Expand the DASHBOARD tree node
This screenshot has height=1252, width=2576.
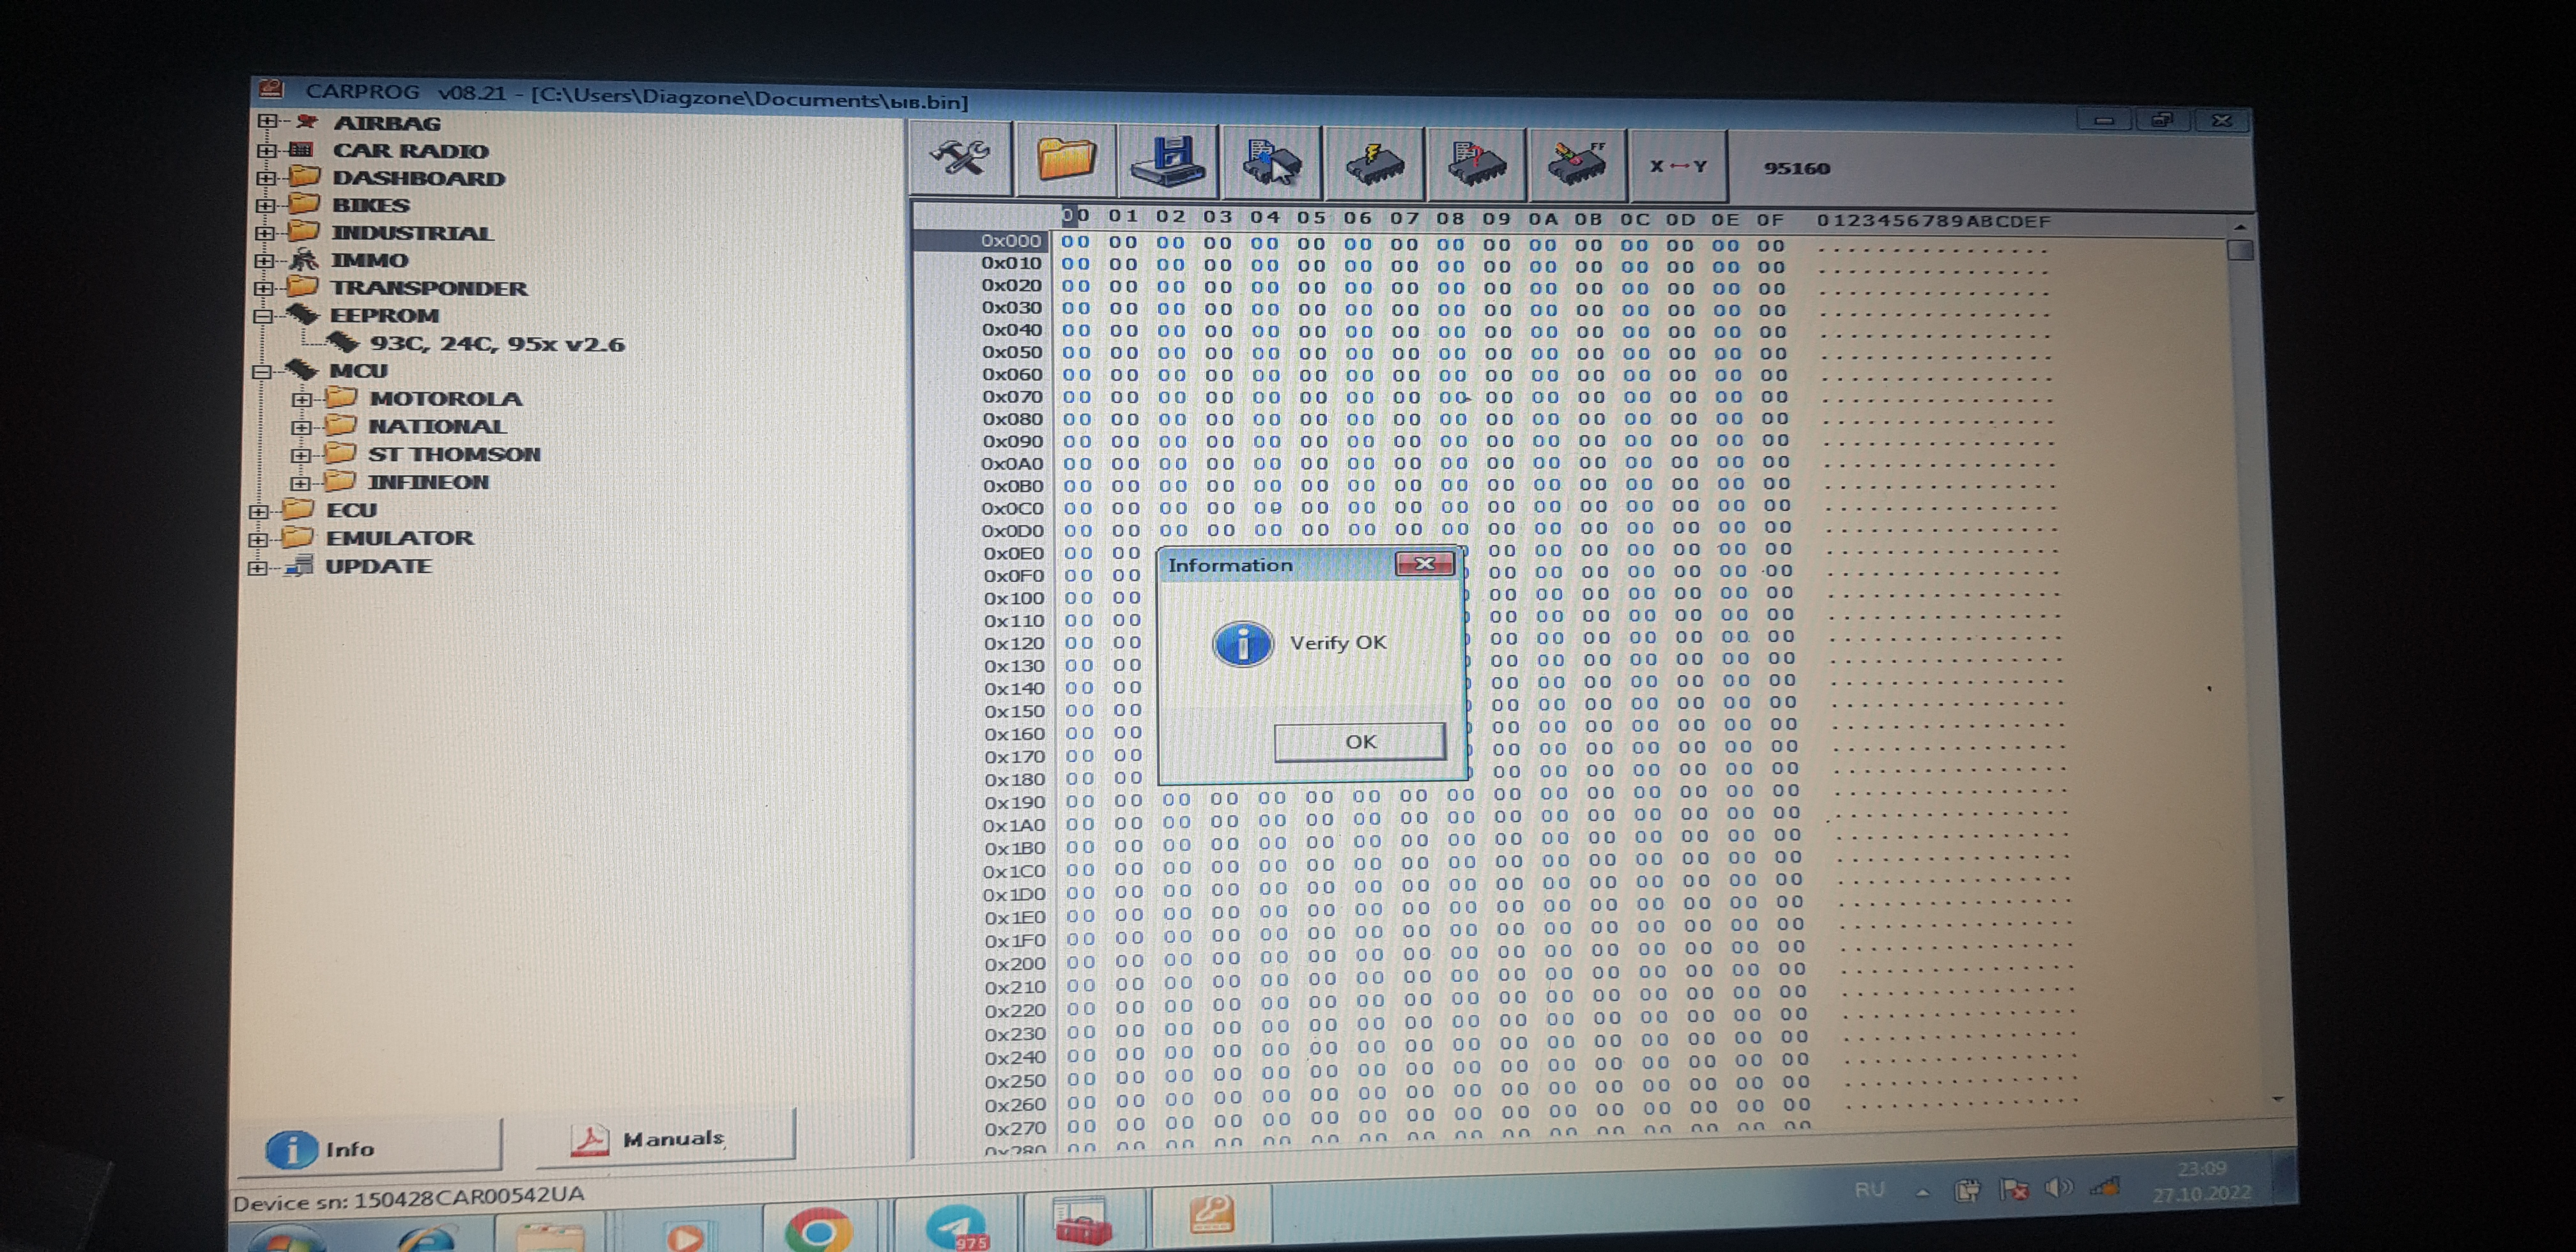(x=265, y=178)
